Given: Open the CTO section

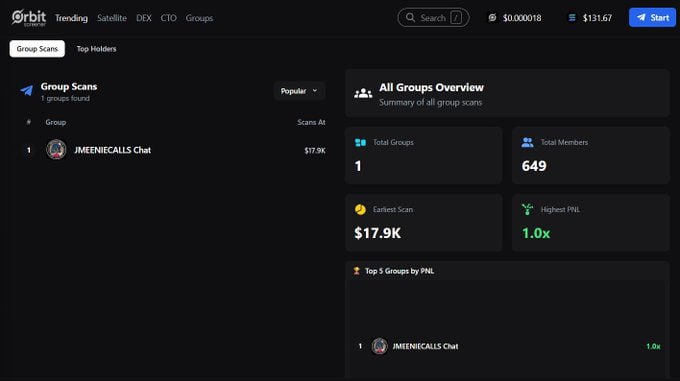Looking at the screenshot, I should [x=168, y=18].
